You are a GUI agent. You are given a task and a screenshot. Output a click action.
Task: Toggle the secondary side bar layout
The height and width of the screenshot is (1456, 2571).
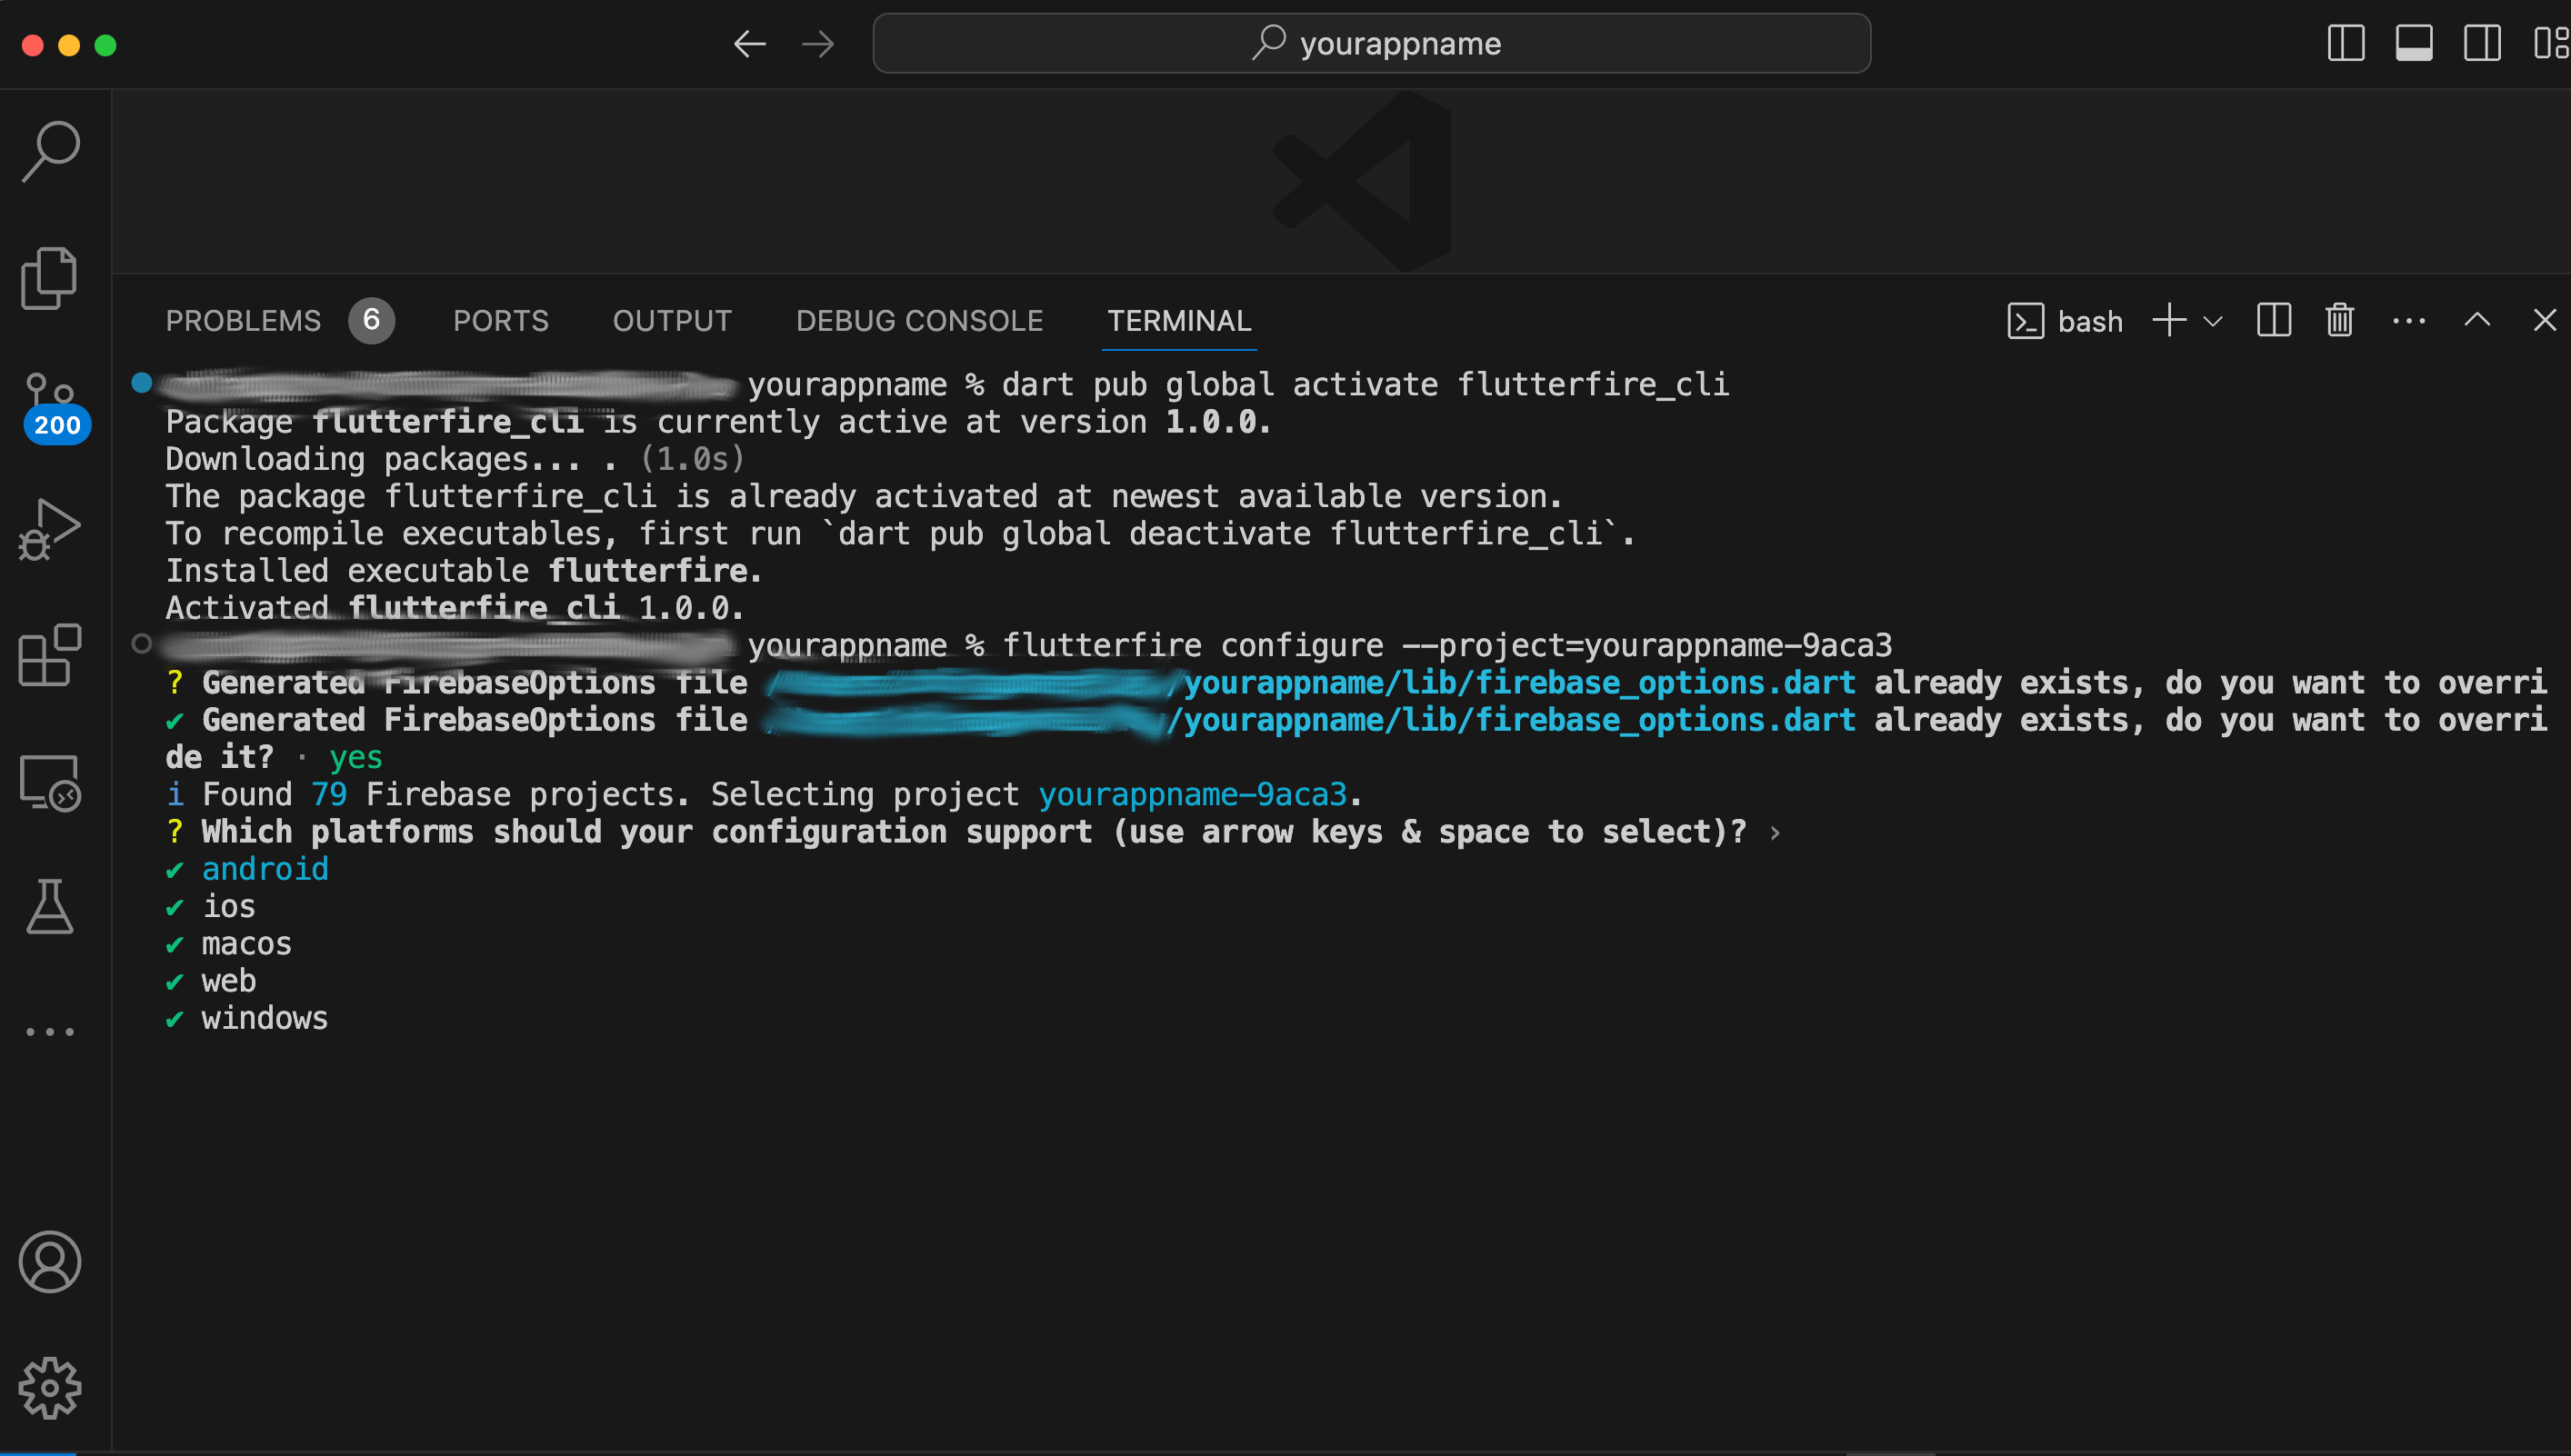tap(2481, 44)
